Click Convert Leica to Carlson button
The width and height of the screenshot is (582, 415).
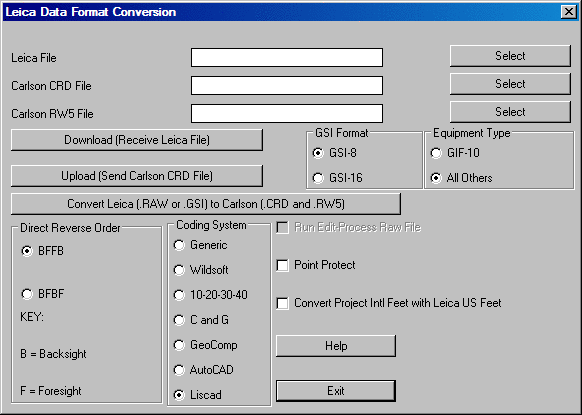tap(206, 204)
